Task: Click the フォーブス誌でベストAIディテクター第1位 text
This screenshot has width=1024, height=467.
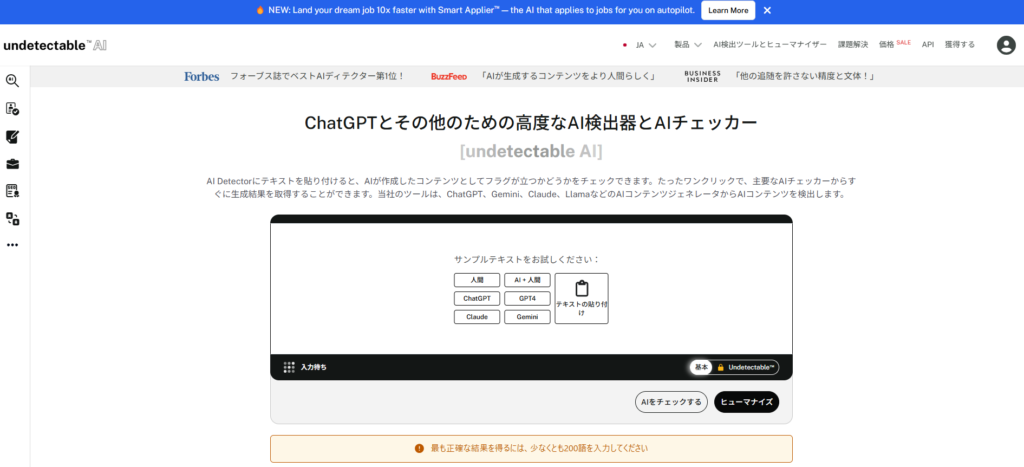Action: (x=317, y=76)
